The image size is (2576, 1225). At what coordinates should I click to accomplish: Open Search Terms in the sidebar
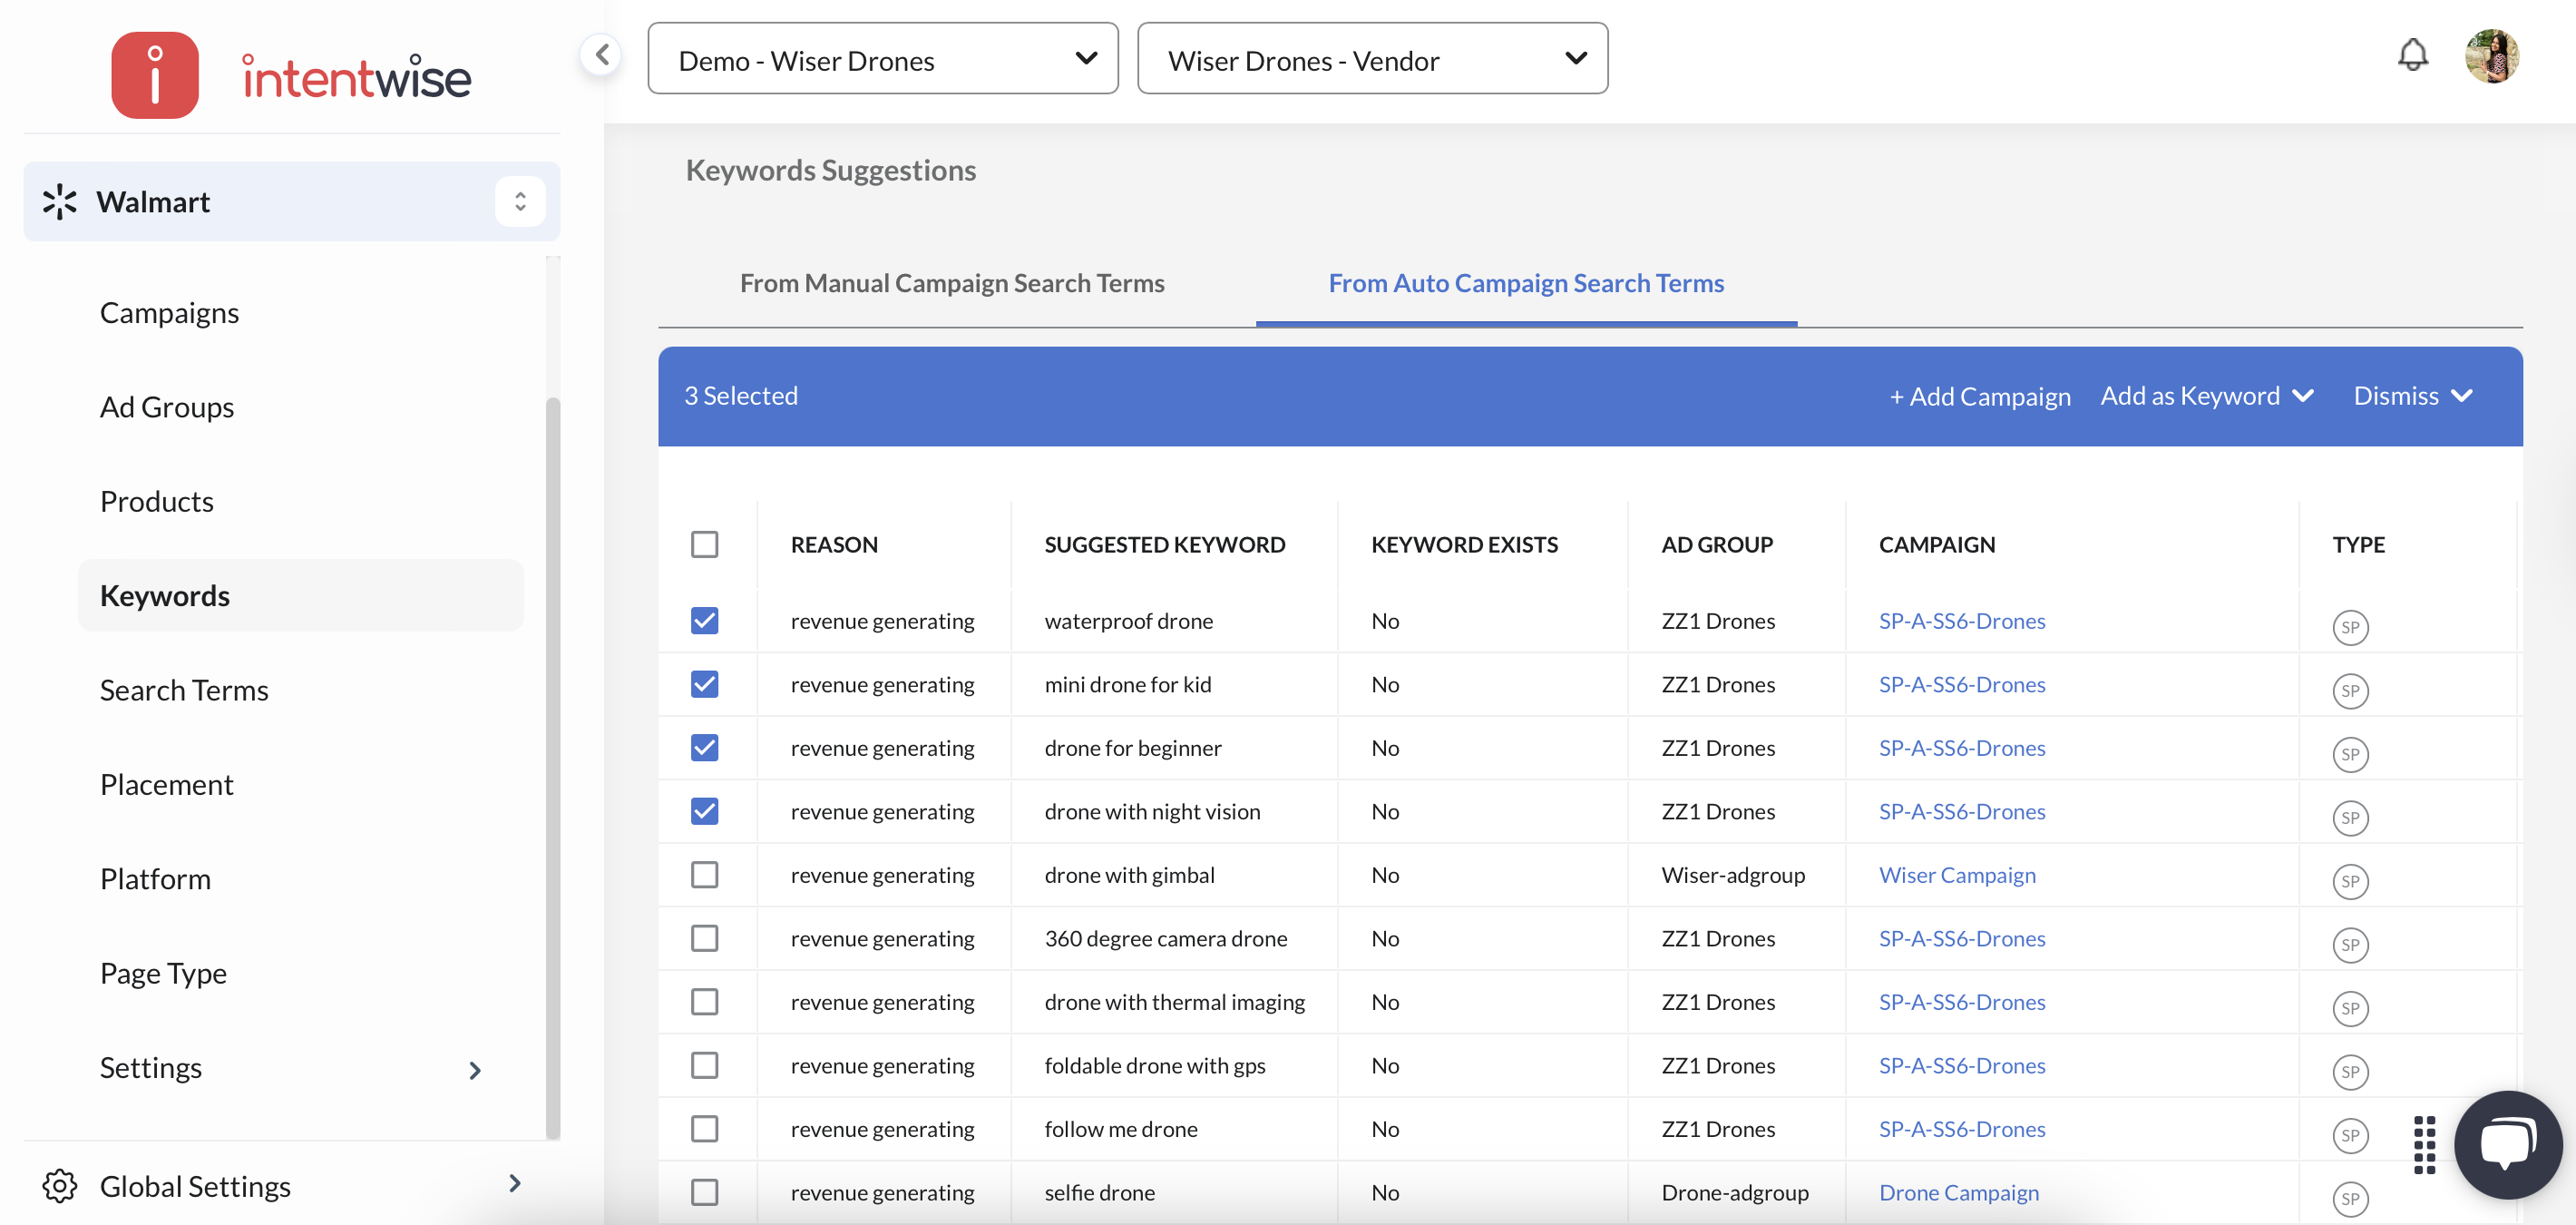pos(184,689)
